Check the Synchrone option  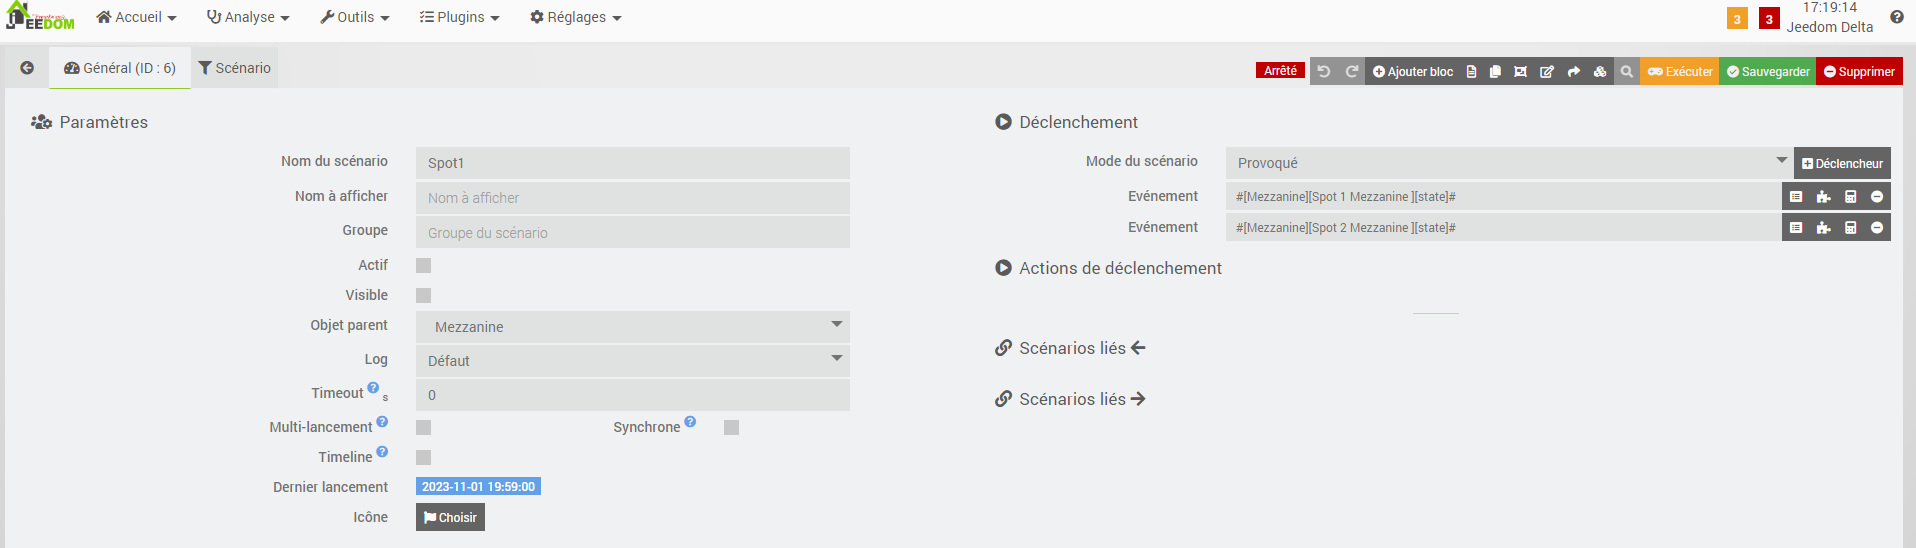pyautogui.click(x=732, y=427)
